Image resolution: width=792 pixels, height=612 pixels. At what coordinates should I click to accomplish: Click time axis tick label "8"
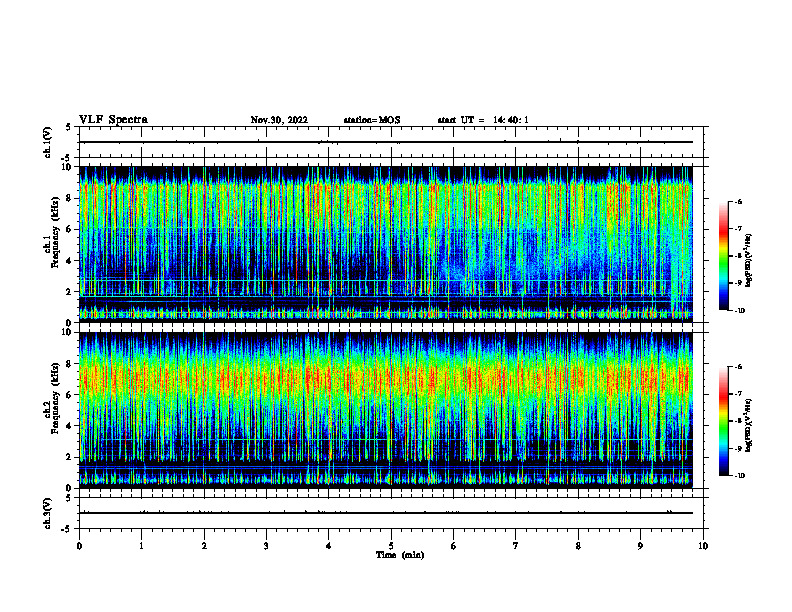[578, 546]
